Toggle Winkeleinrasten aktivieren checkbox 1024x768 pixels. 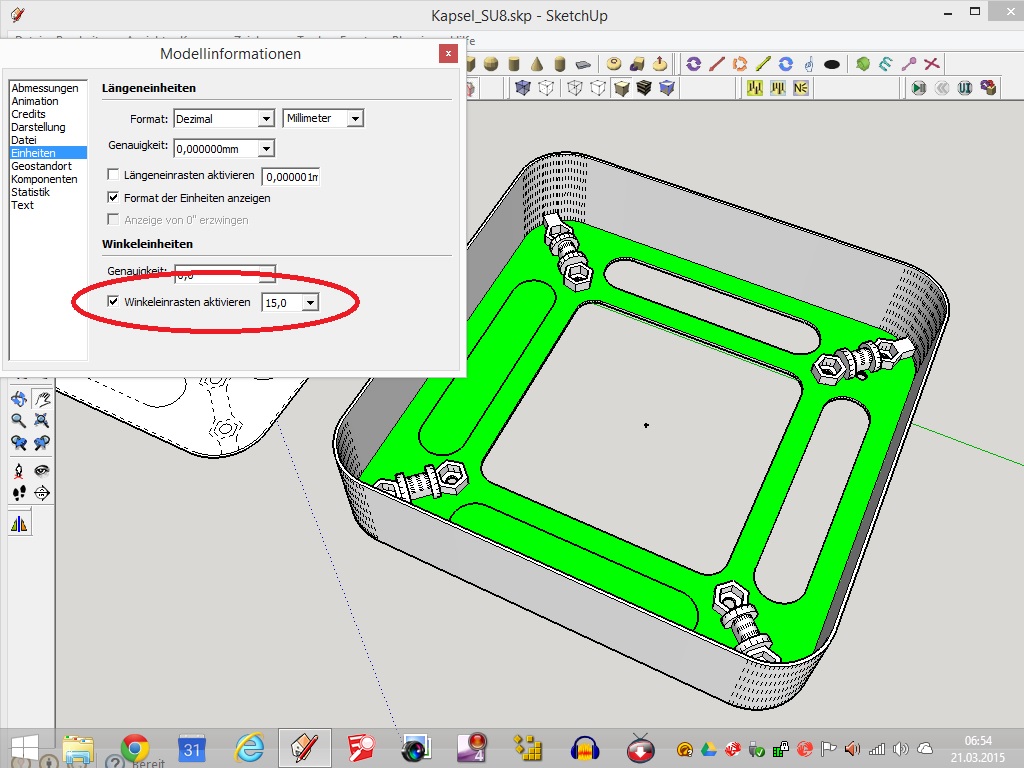coord(114,301)
